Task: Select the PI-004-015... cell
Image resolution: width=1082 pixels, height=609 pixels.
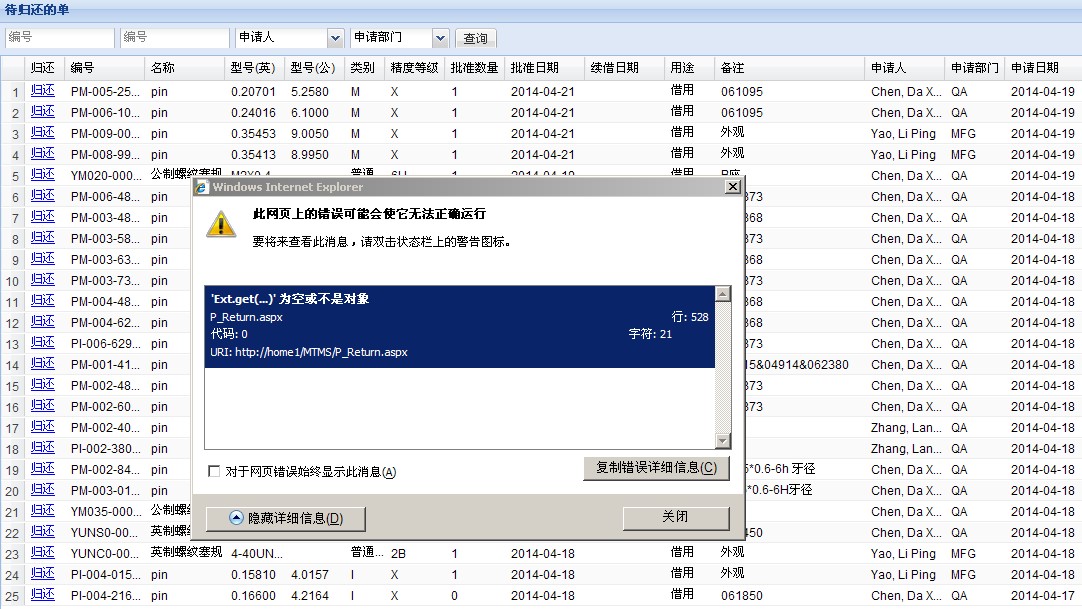Action: [x=105, y=575]
